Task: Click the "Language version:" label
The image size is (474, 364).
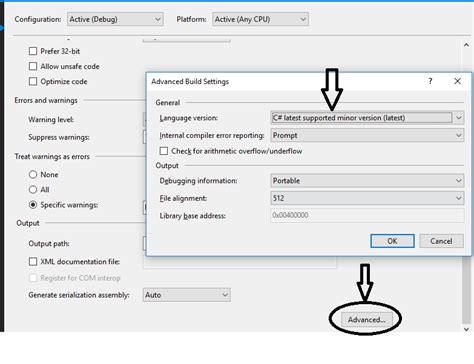Action: (189, 118)
